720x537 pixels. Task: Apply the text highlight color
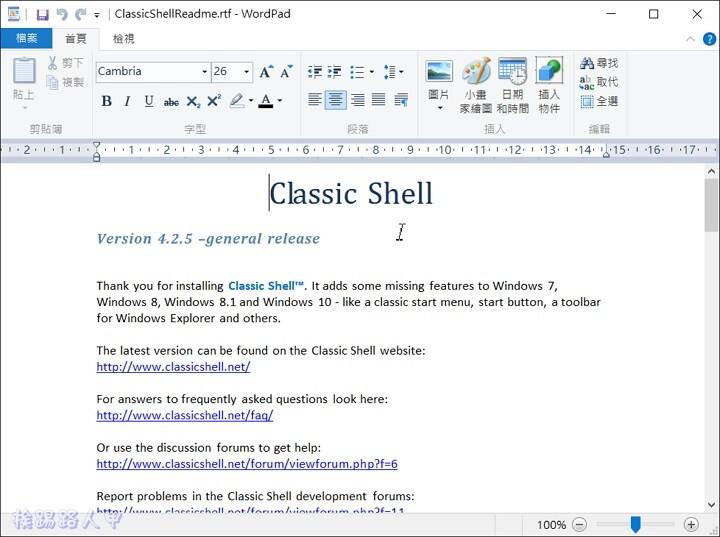[237, 101]
